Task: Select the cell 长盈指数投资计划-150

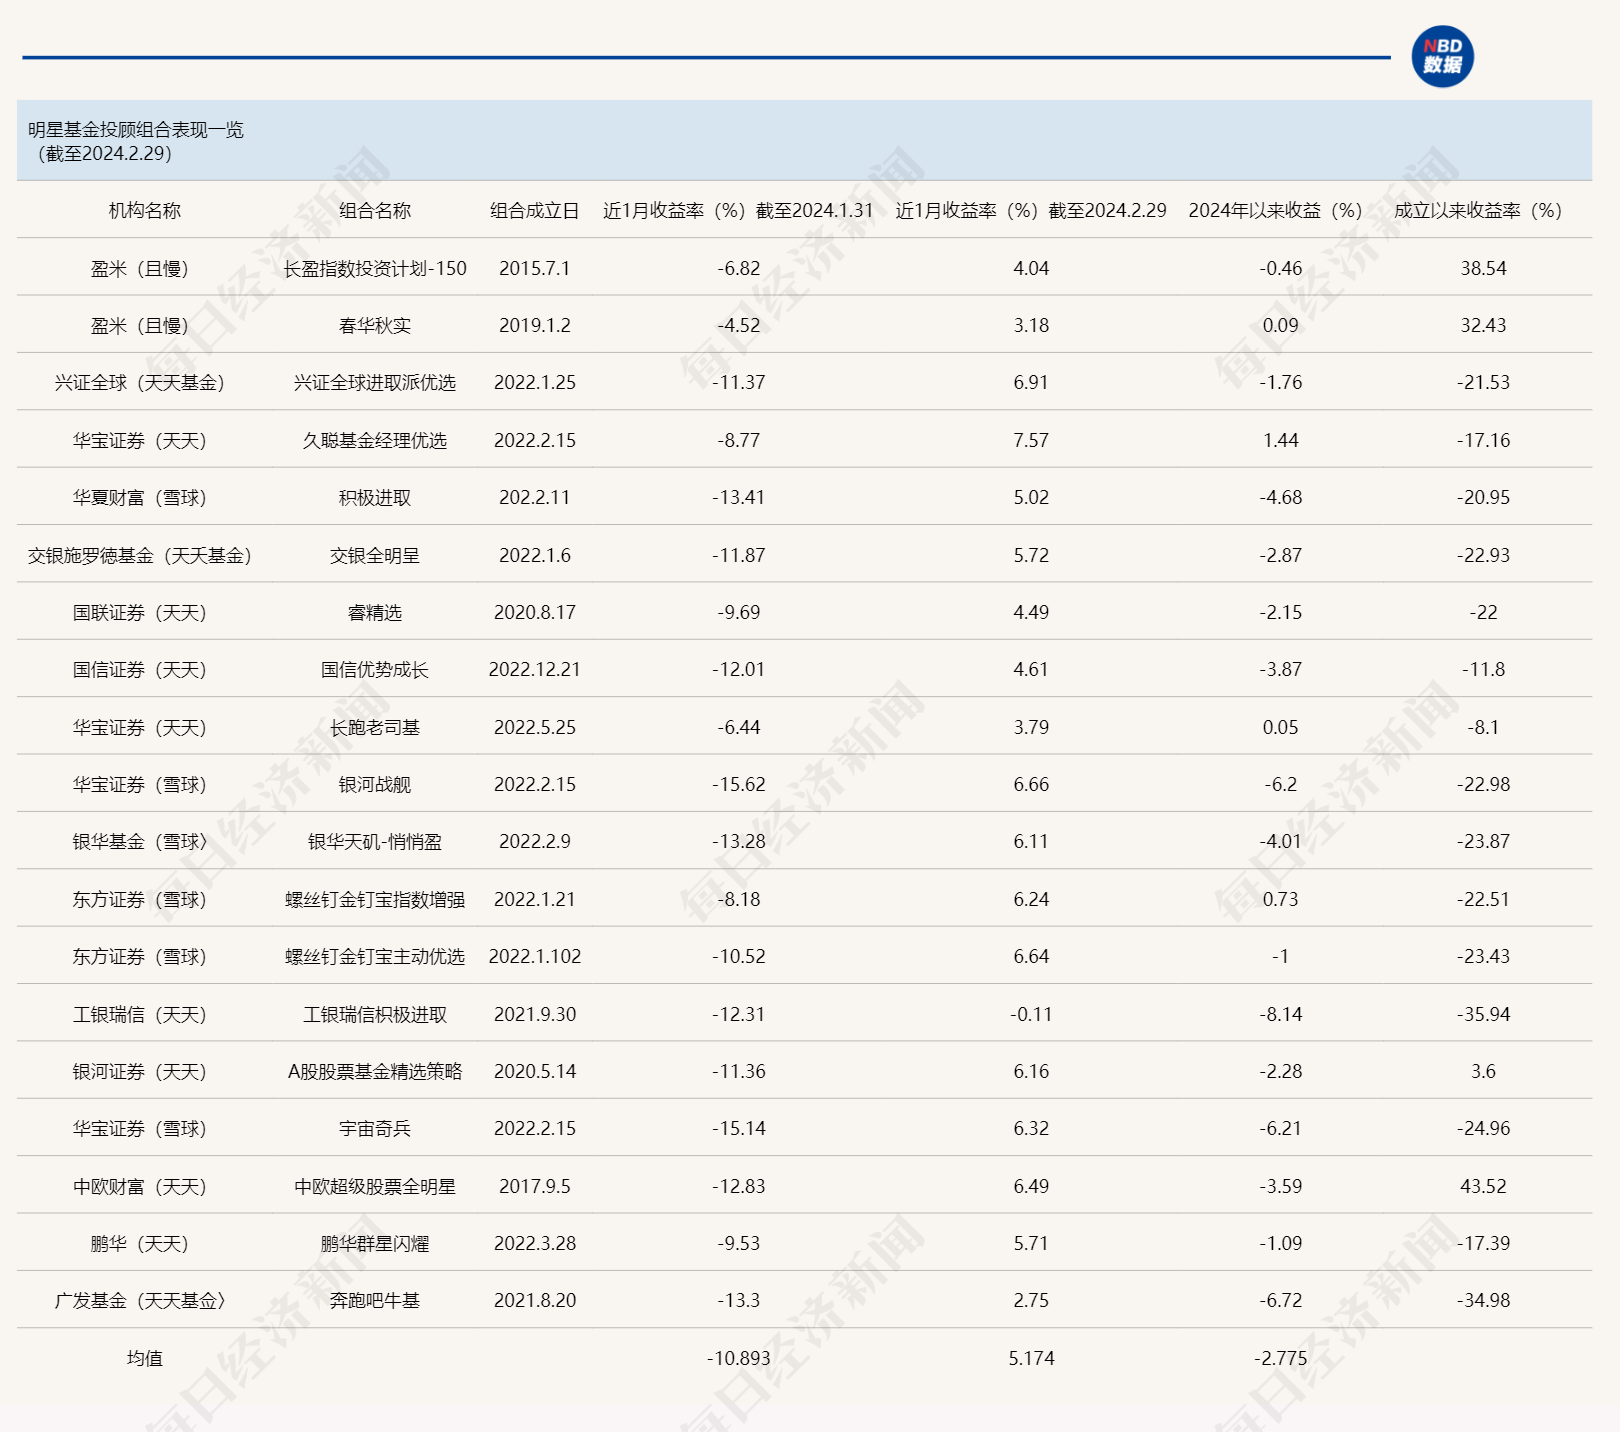Action: (x=375, y=268)
